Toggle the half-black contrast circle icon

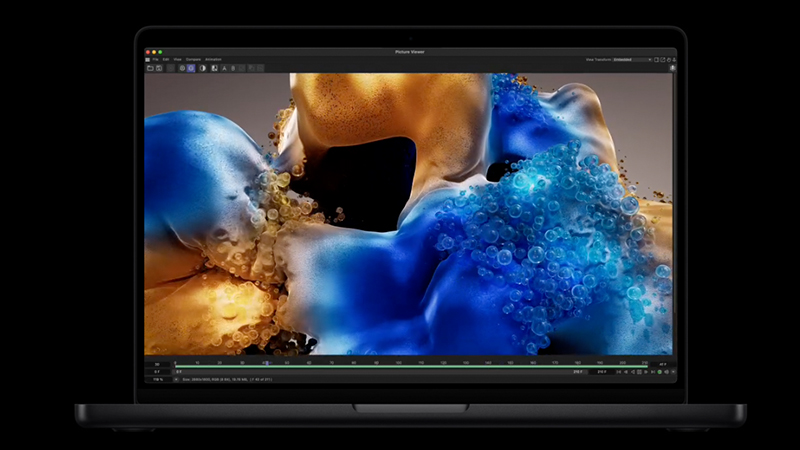[x=203, y=68]
